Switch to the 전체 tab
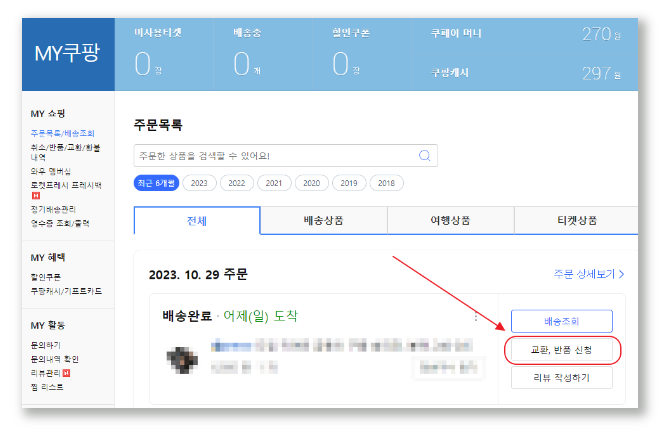 [x=197, y=221]
